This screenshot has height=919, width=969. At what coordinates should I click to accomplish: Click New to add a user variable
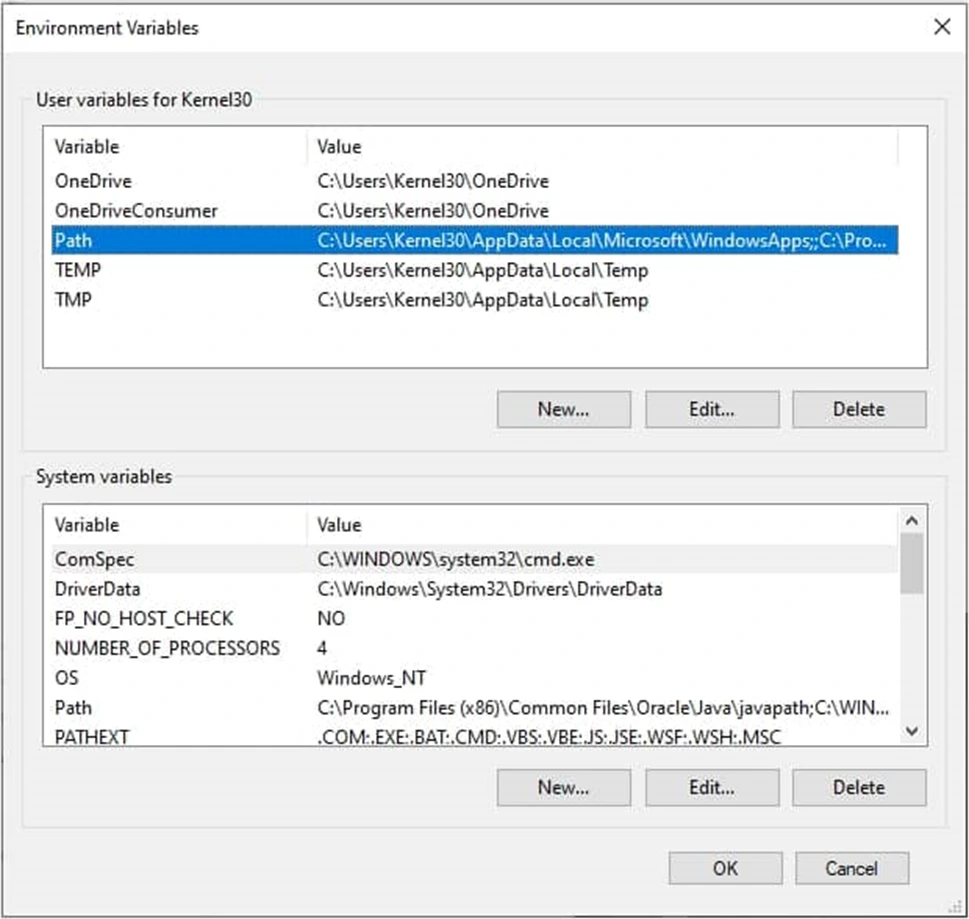pyautogui.click(x=563, y=409)
